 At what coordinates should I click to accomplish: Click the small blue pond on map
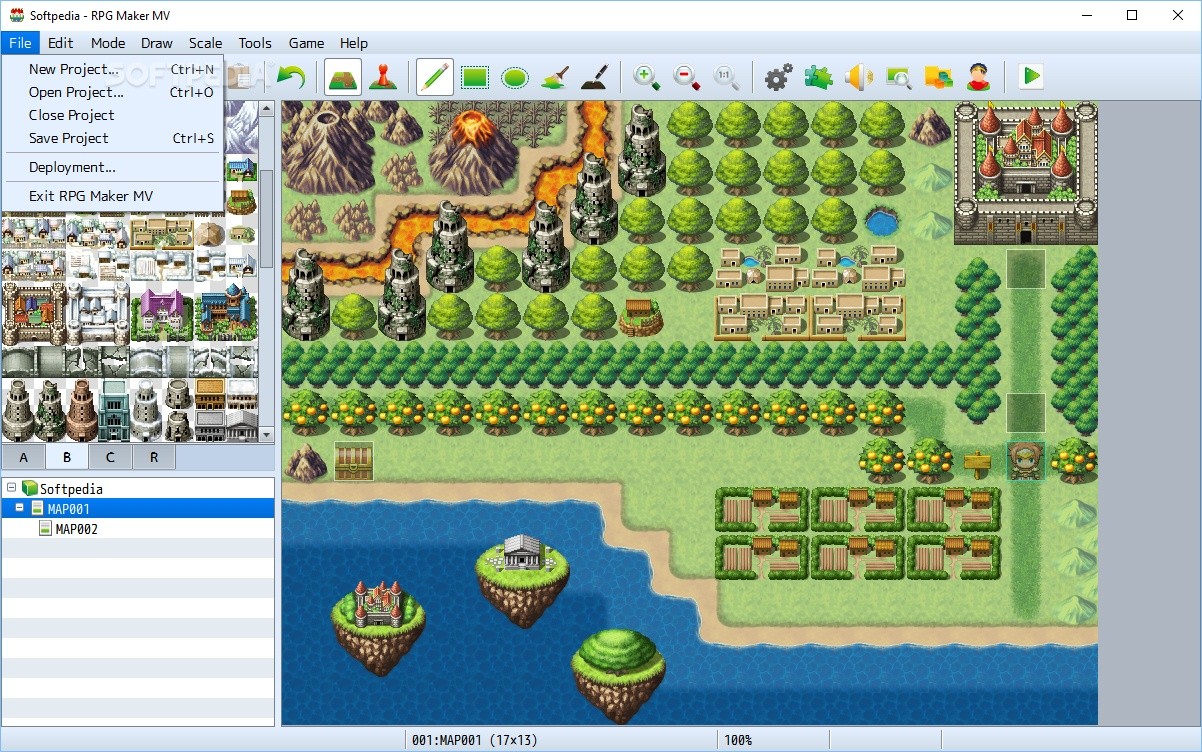[881, 222]
